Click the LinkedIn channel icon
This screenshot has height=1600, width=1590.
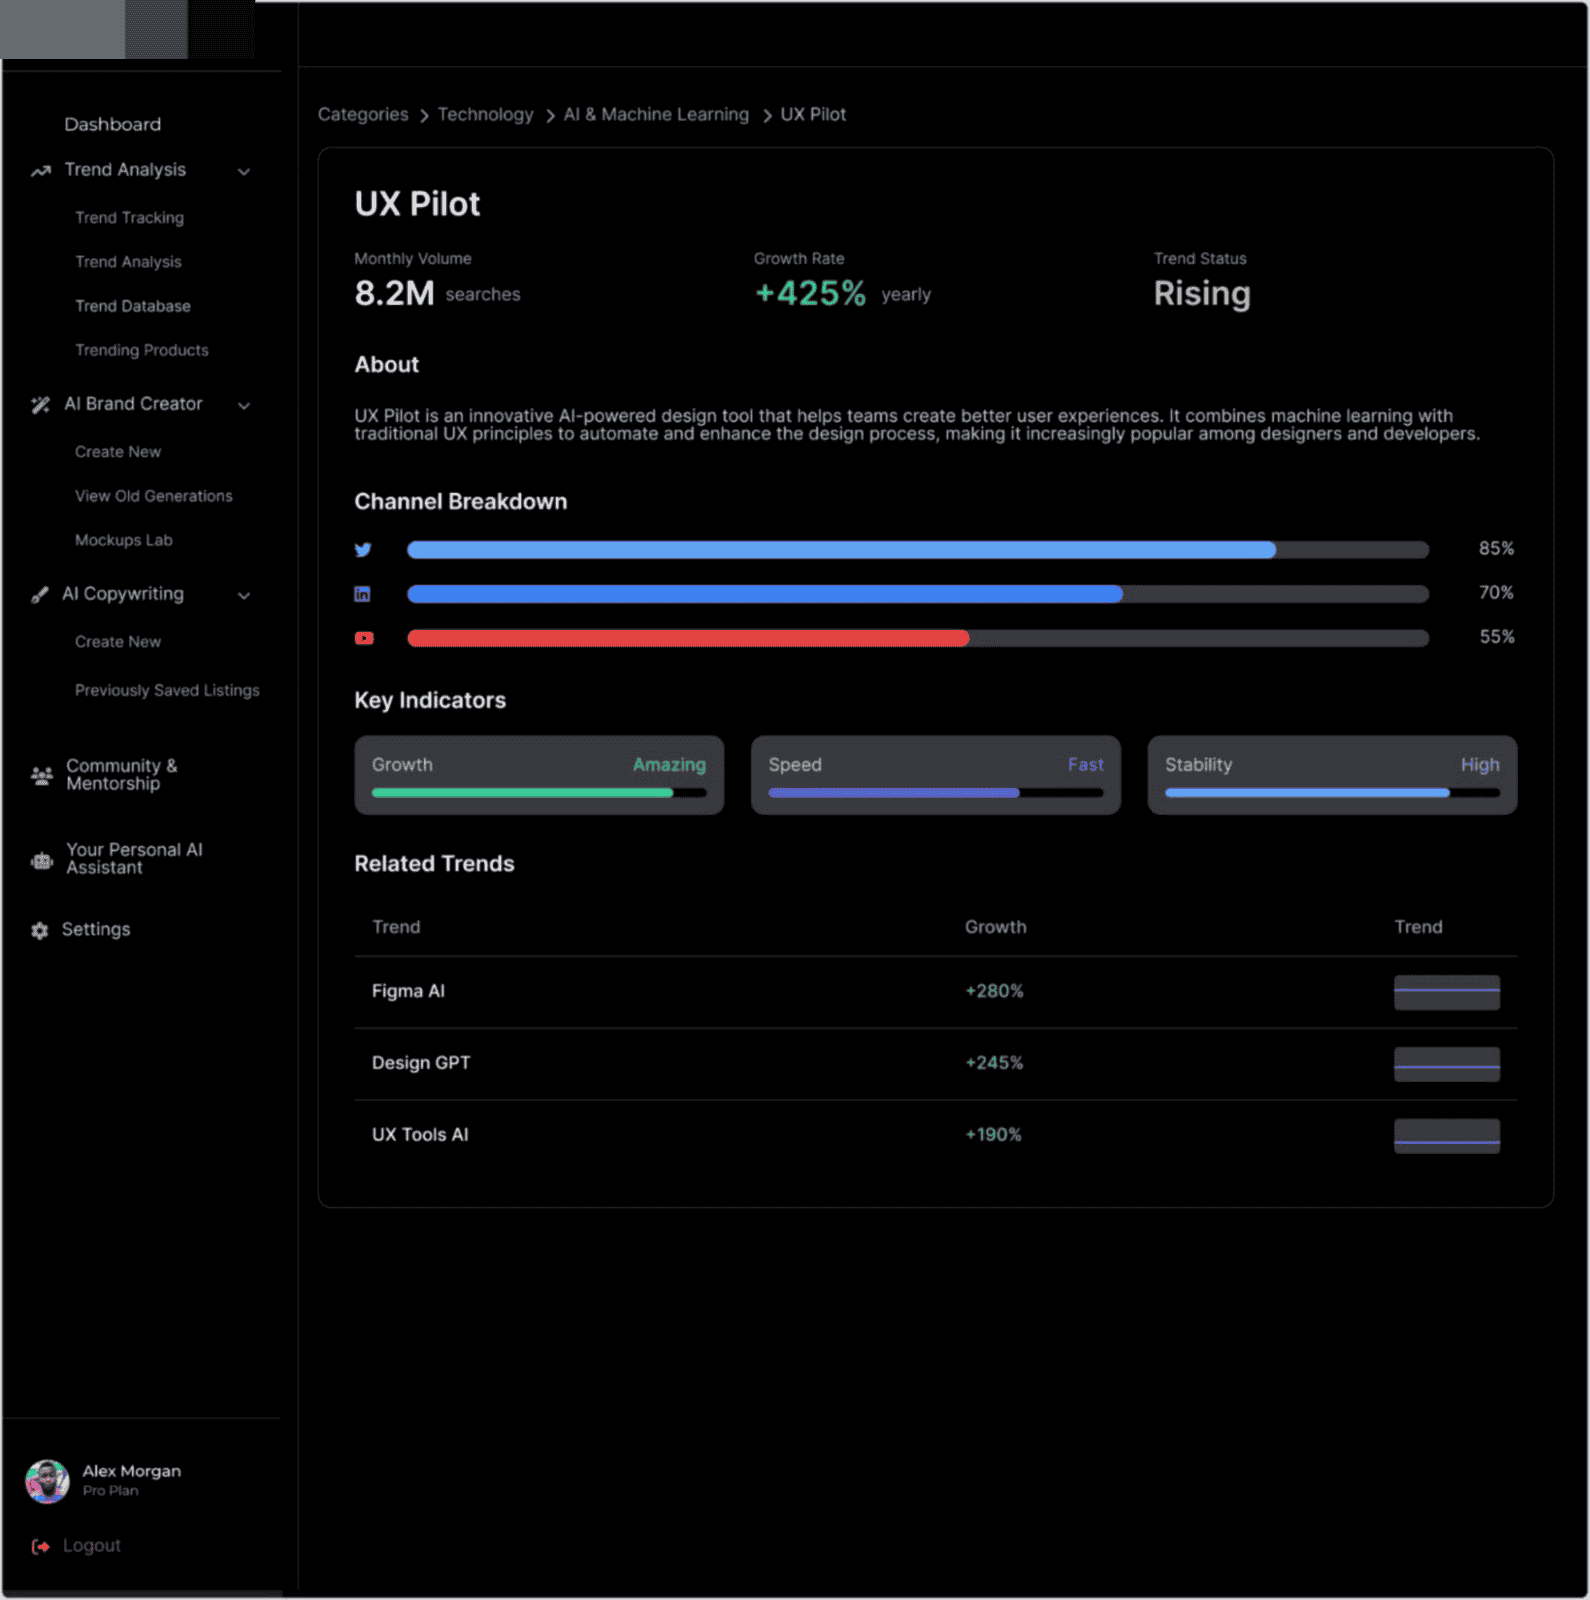point(362,594)
